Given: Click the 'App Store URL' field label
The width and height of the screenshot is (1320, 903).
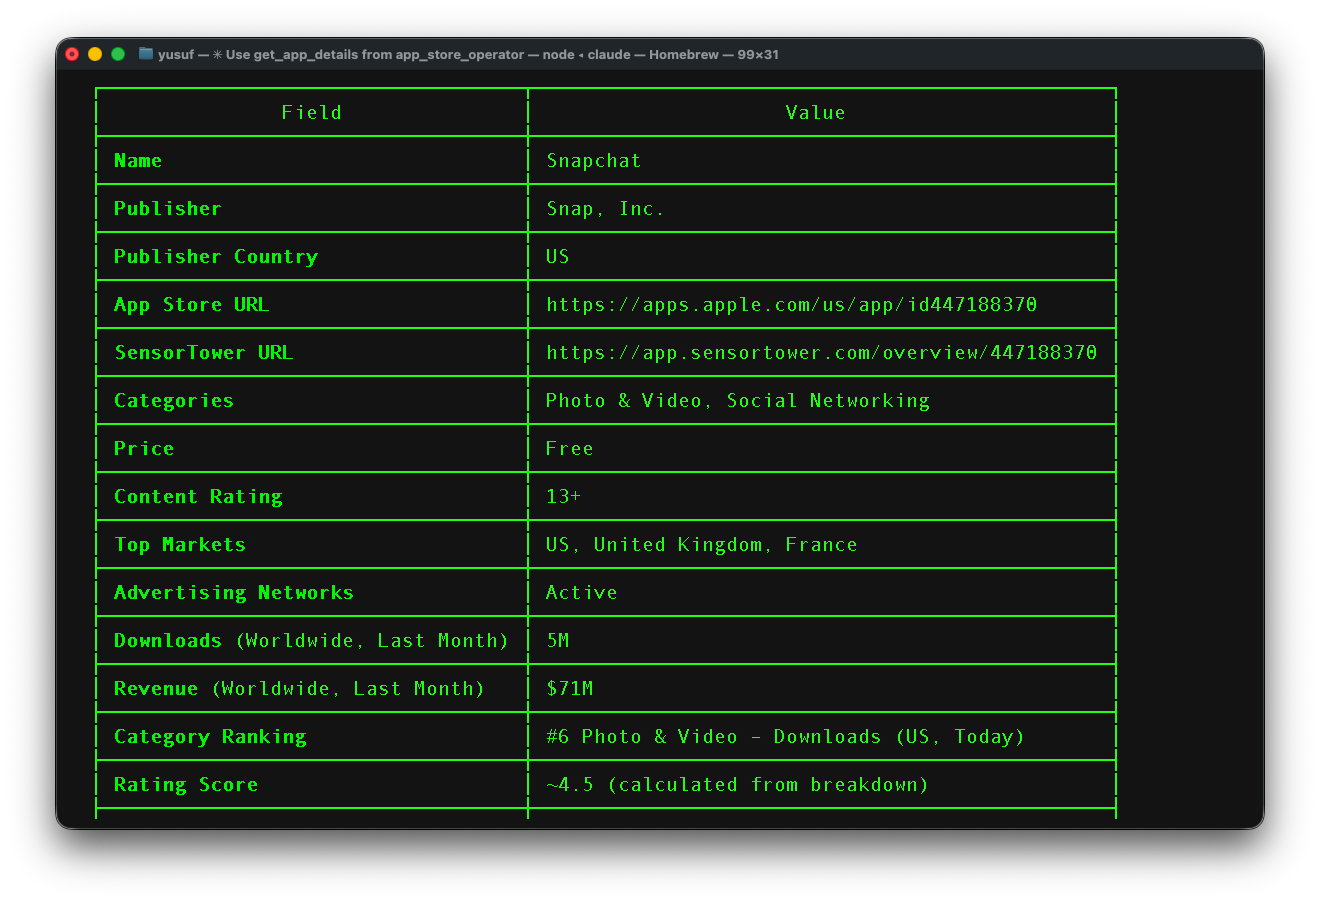Looking at the screenshot, I should [x=192, y=305].
